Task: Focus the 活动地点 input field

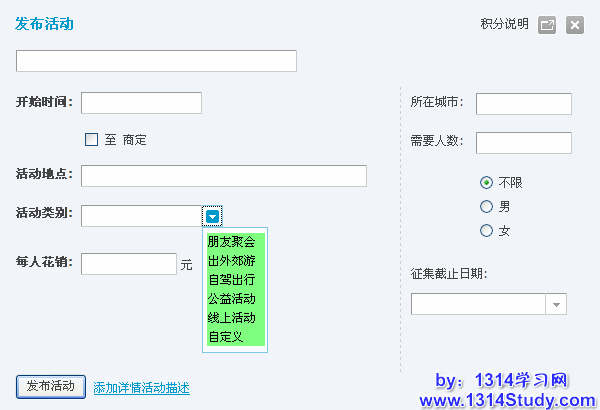Action: pos(224,176)
